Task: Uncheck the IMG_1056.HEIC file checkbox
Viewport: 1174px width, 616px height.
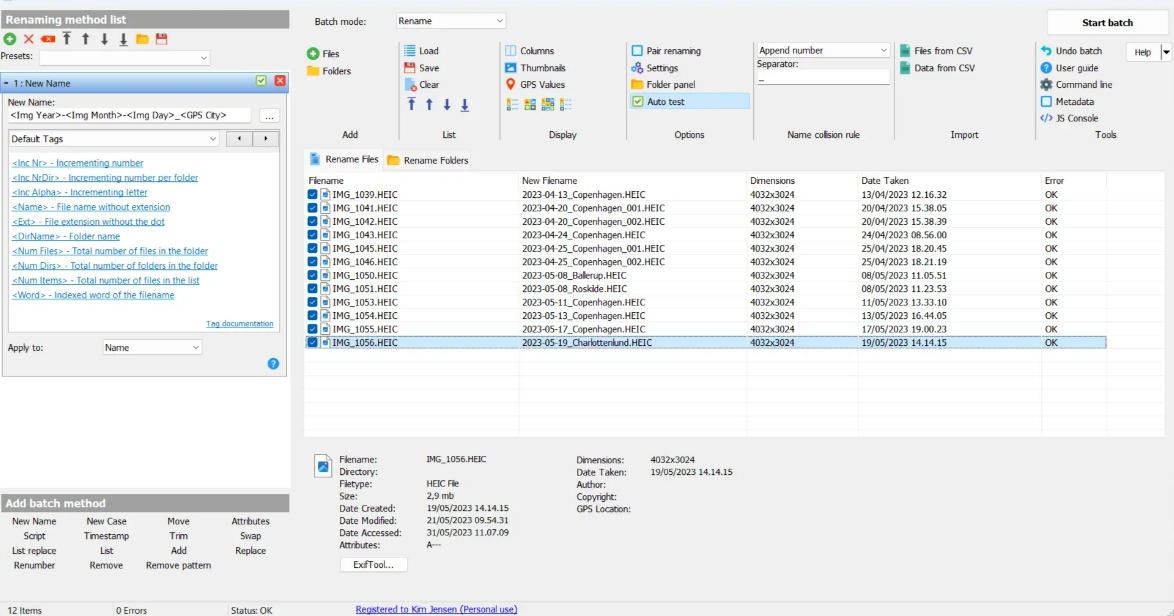Action: click(312, 343)
